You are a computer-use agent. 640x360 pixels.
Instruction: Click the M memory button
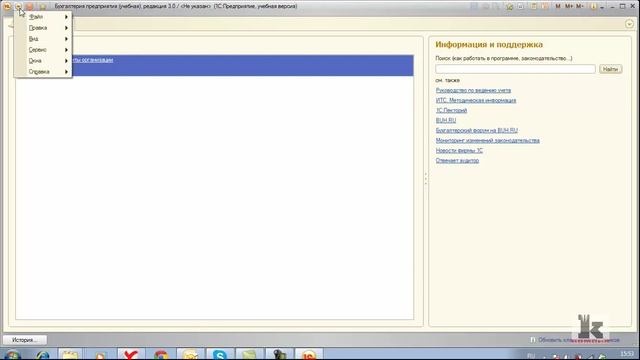[x=558, y=6]
